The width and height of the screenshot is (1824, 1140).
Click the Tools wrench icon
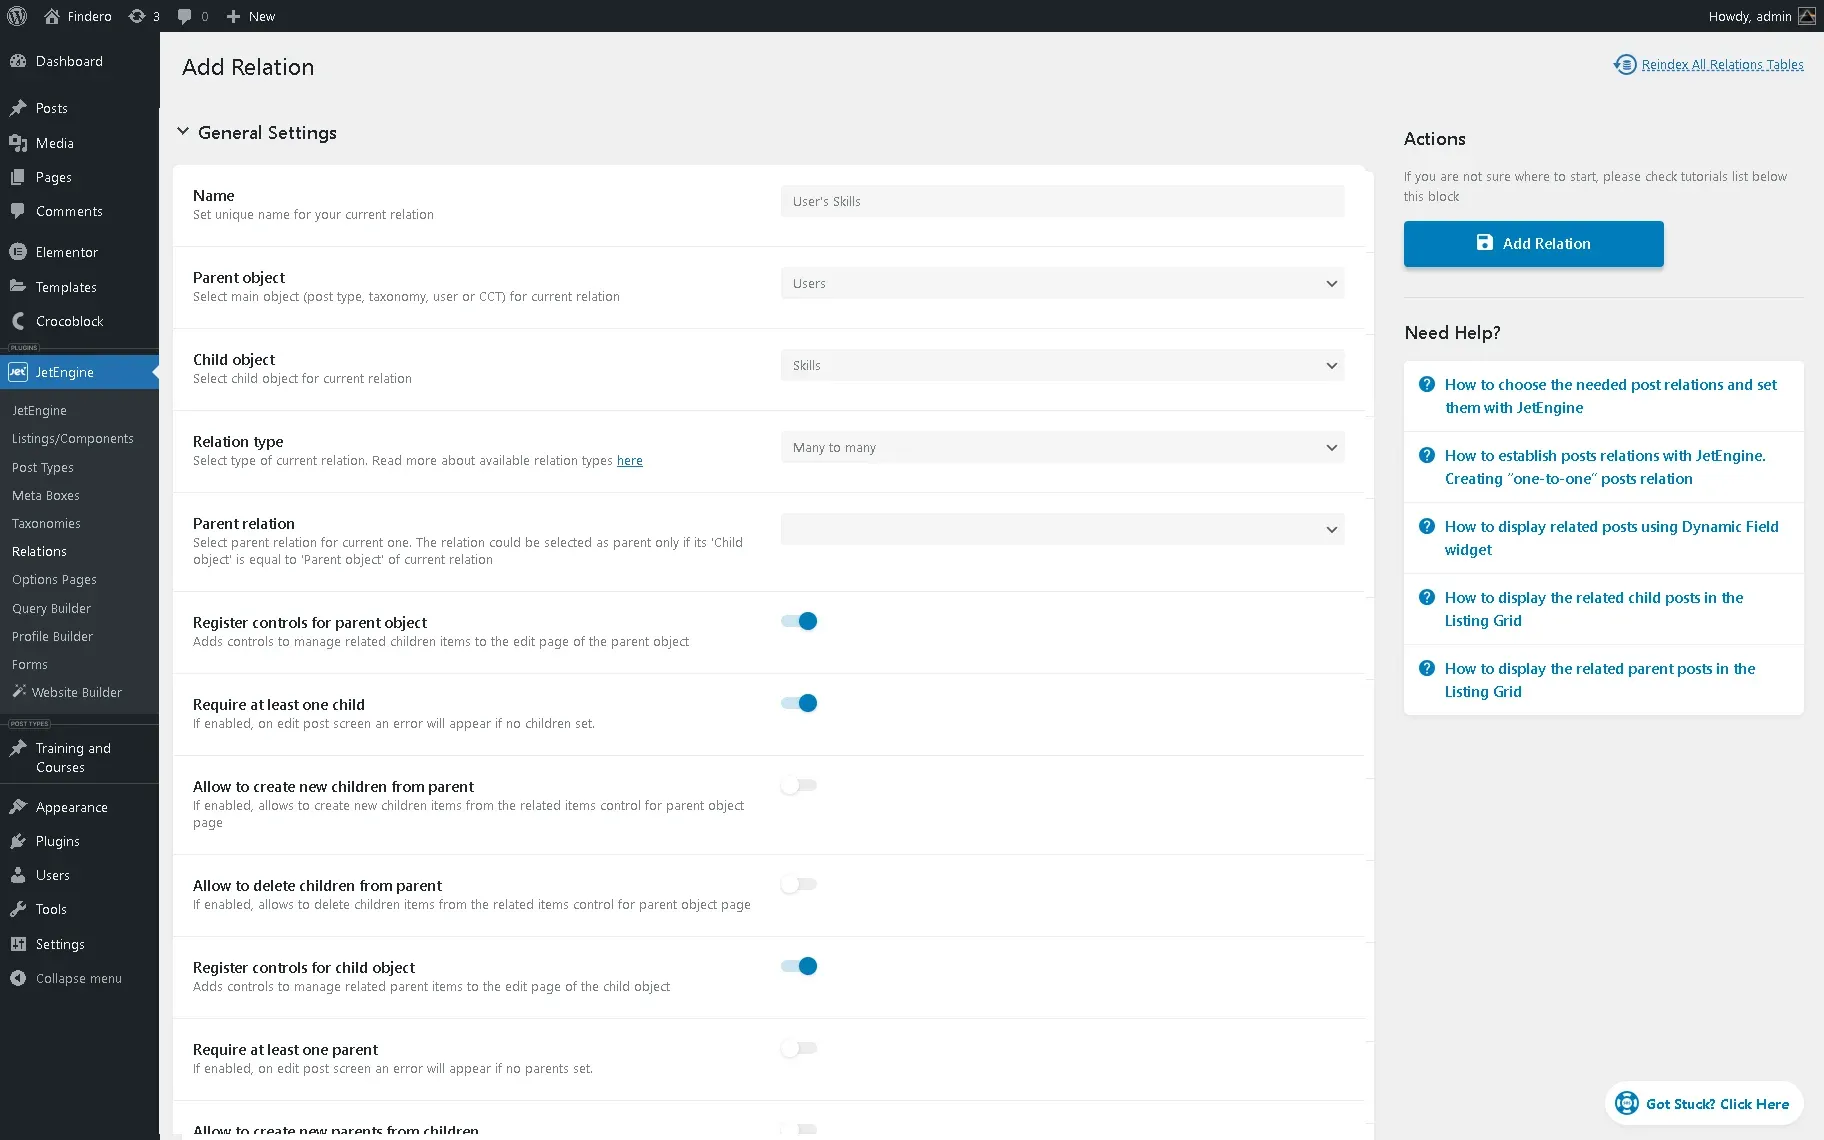(18, 909)
